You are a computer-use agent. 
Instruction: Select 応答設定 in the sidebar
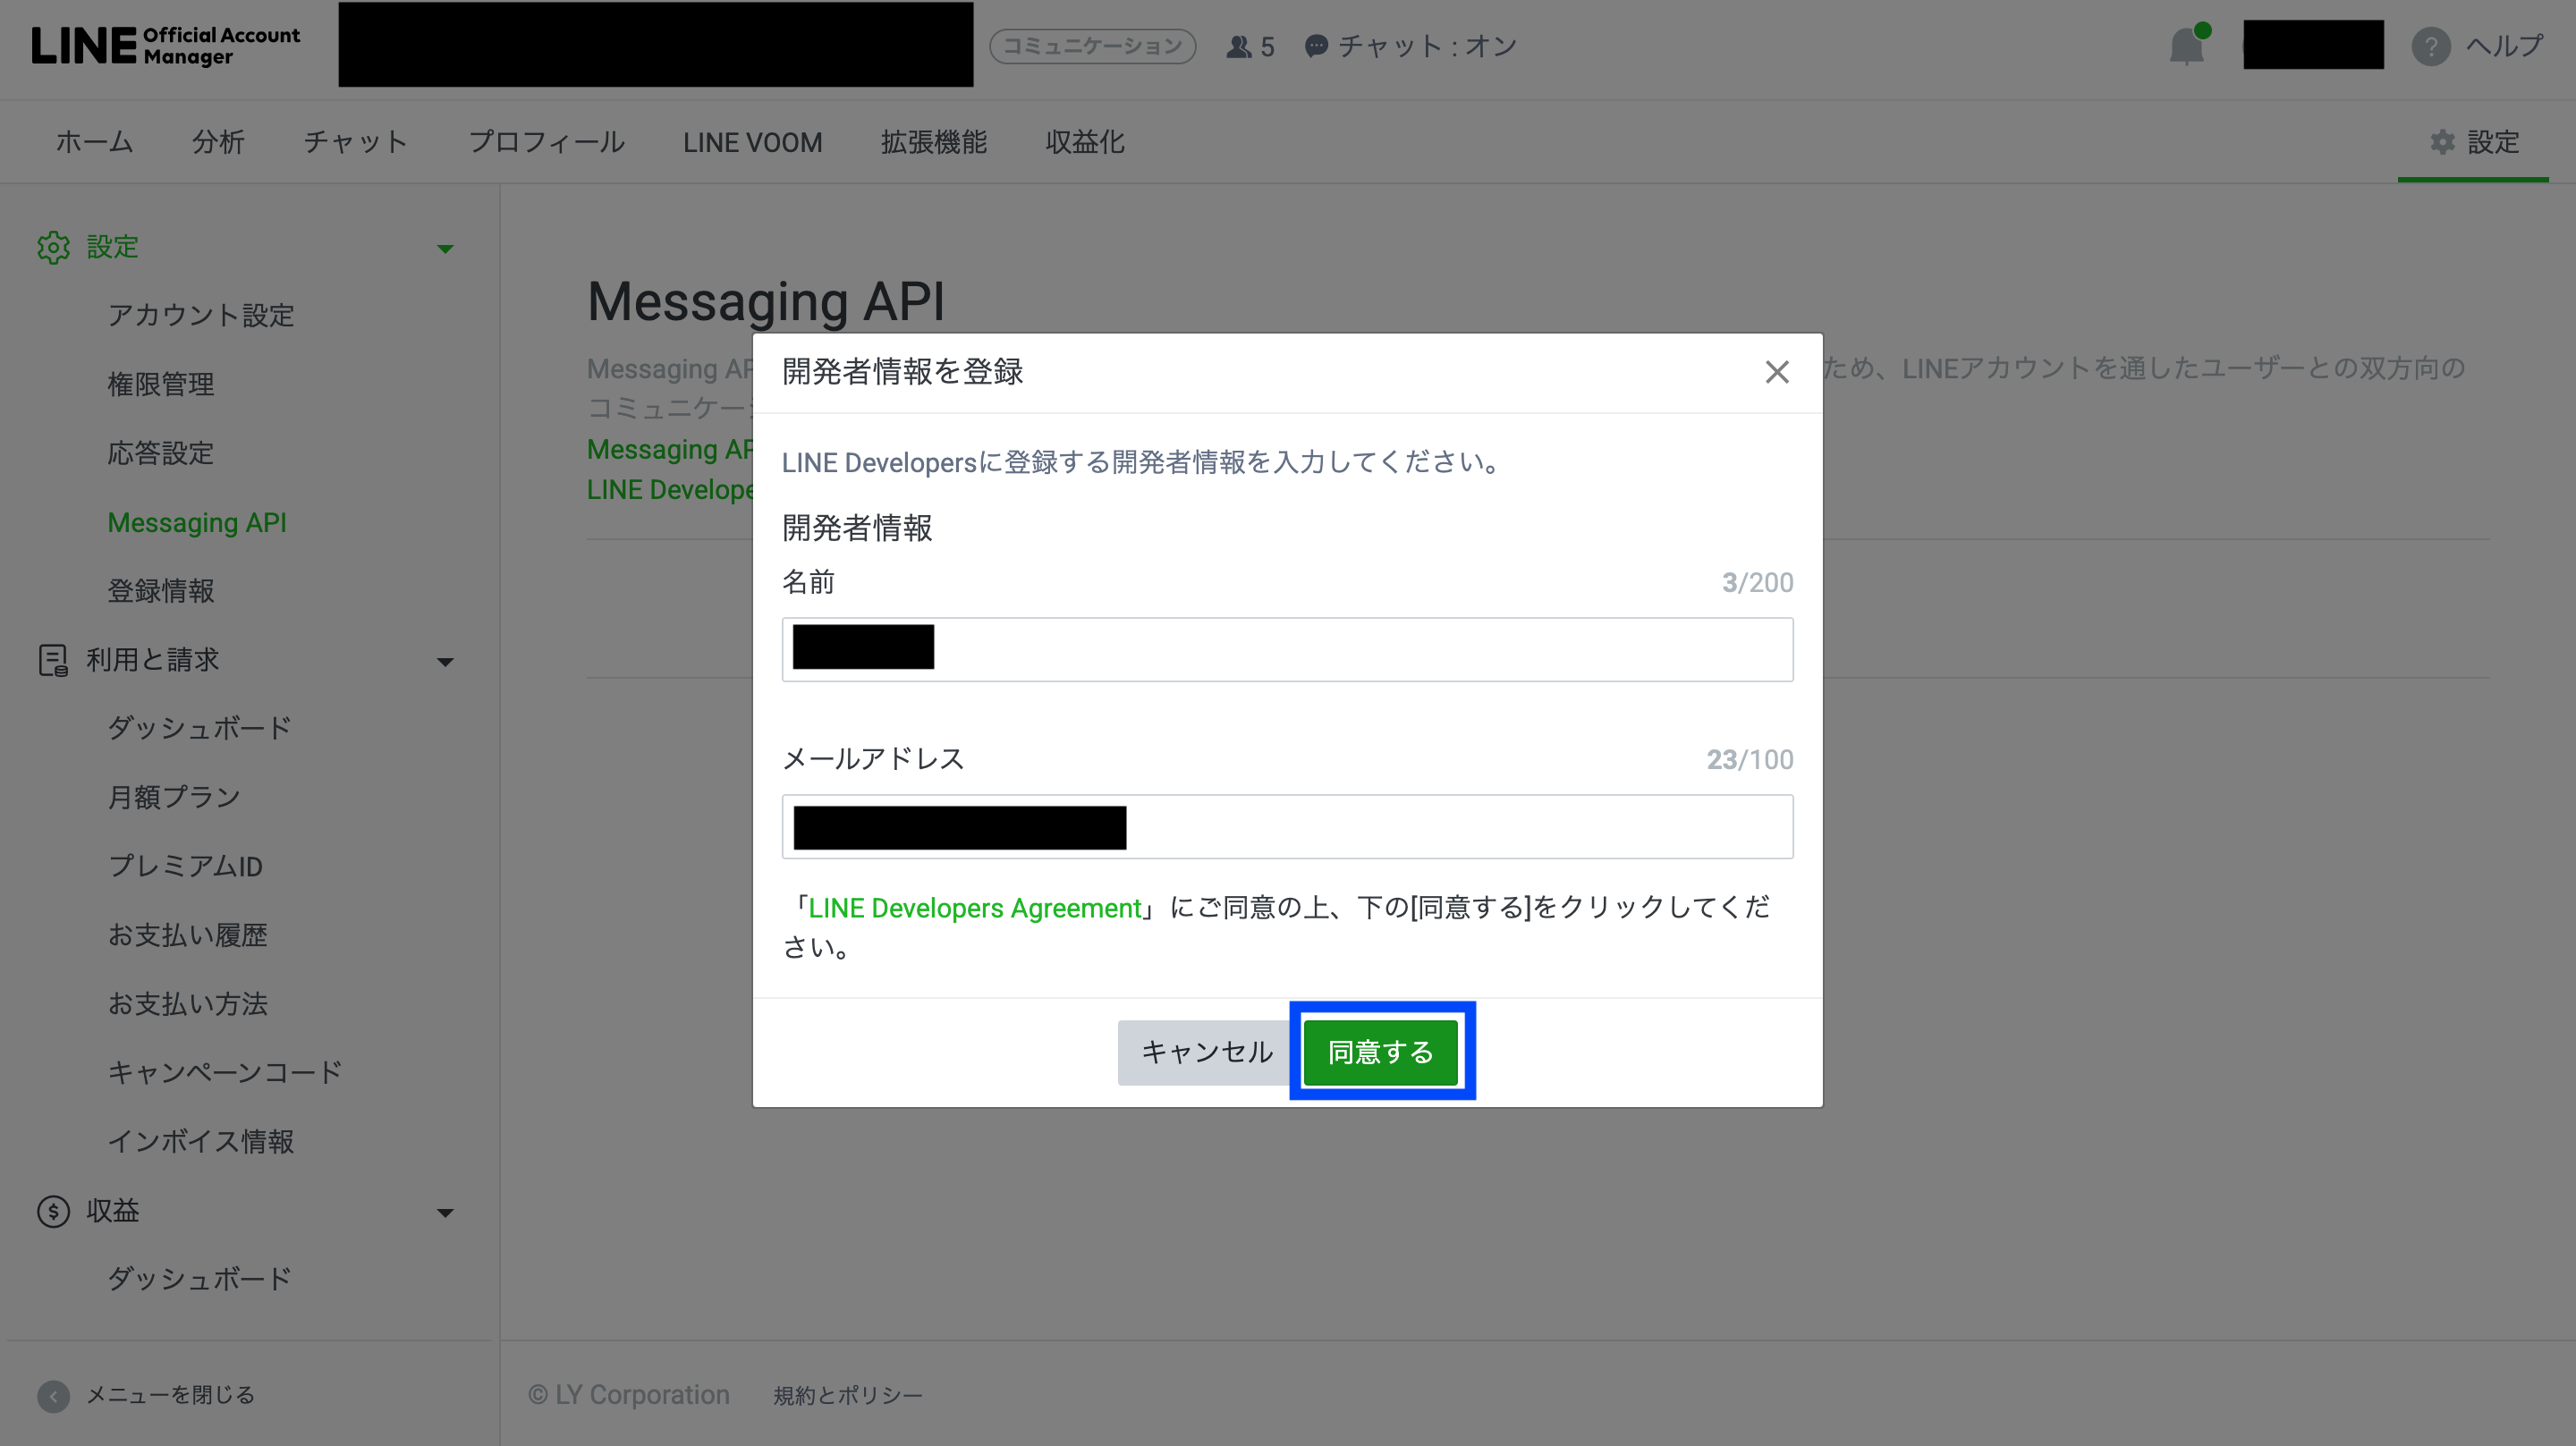[160, 453]
